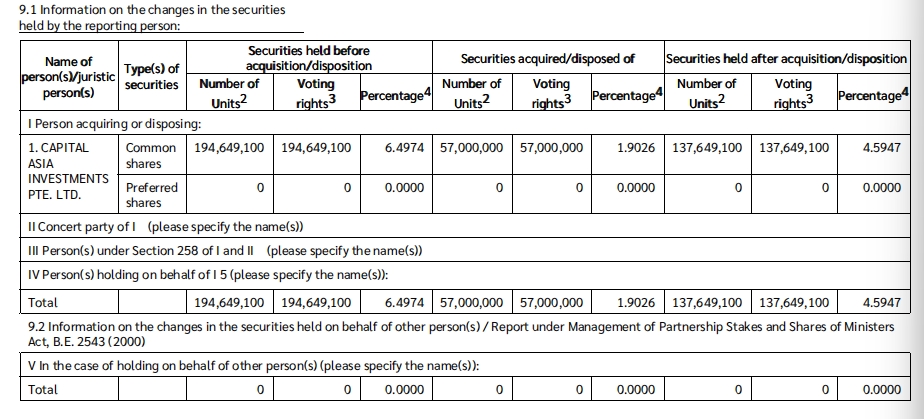Select the "9.2 Information on the changes" paragraph
Viewport: 924px width, 419px height.
(460, 333)
